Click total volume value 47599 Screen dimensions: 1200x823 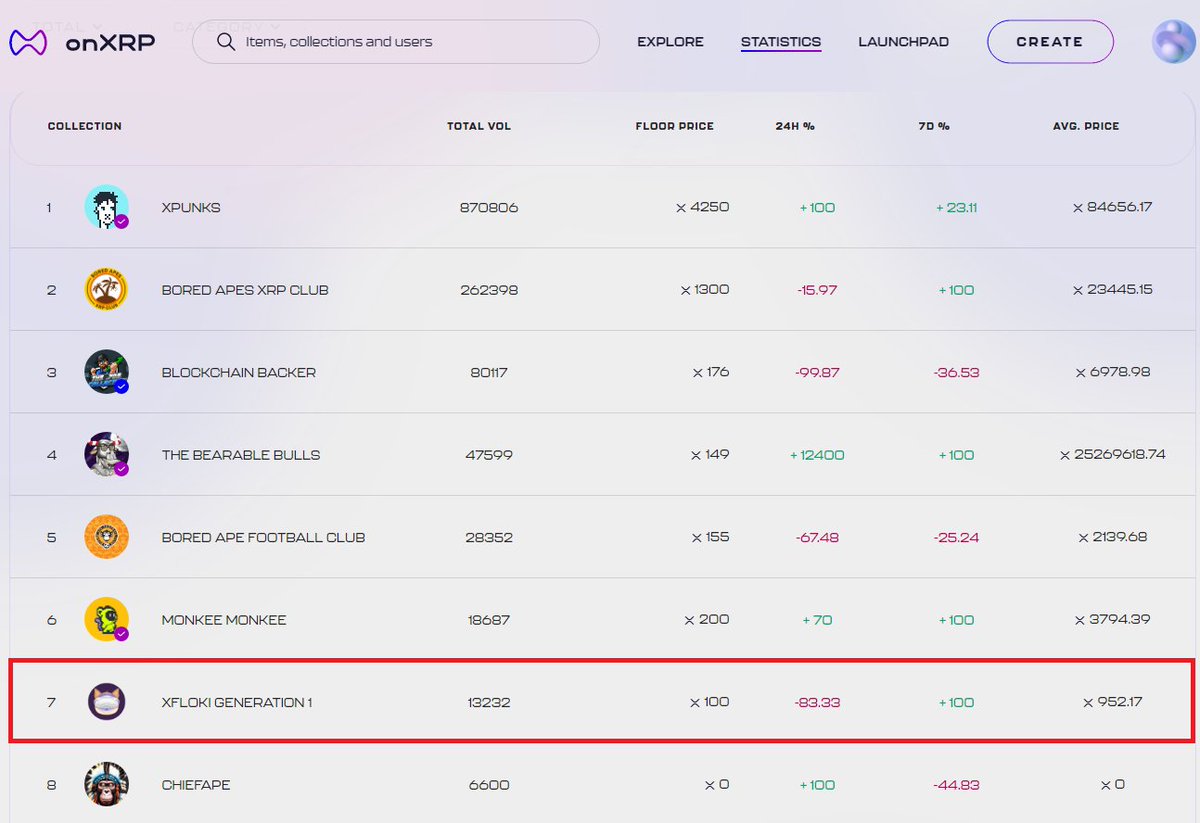(489, 455)
